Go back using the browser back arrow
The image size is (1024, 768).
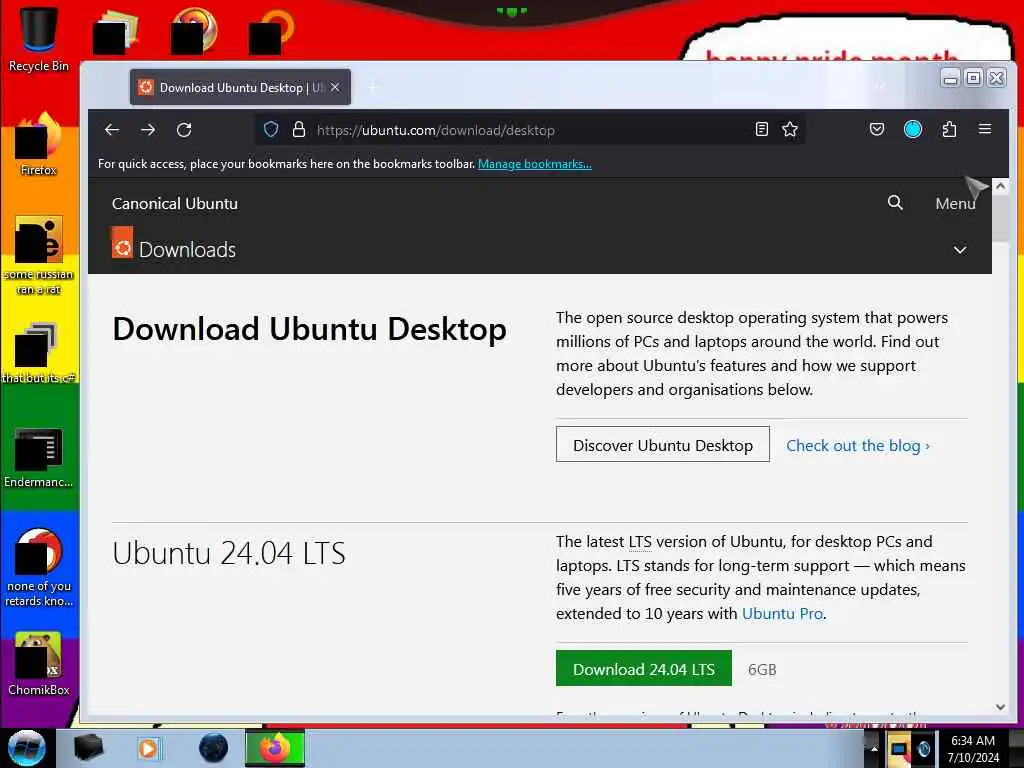(x=112, y=129)
